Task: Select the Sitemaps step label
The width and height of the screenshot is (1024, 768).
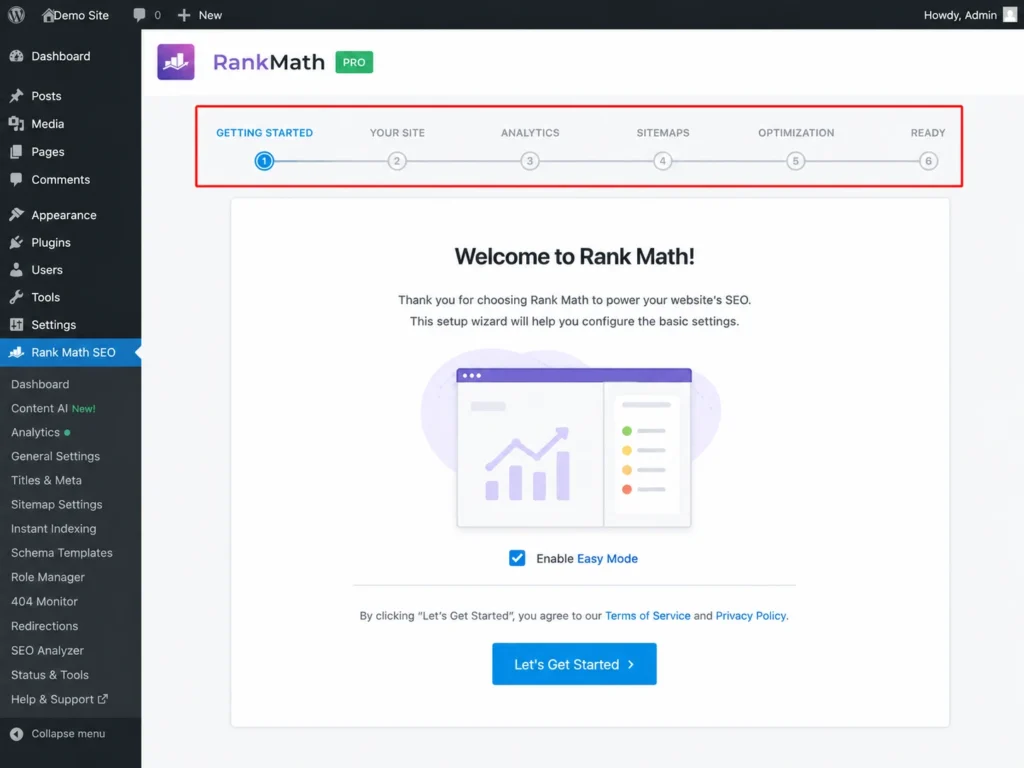Action: pyautogui.click(x=663, y=133)
